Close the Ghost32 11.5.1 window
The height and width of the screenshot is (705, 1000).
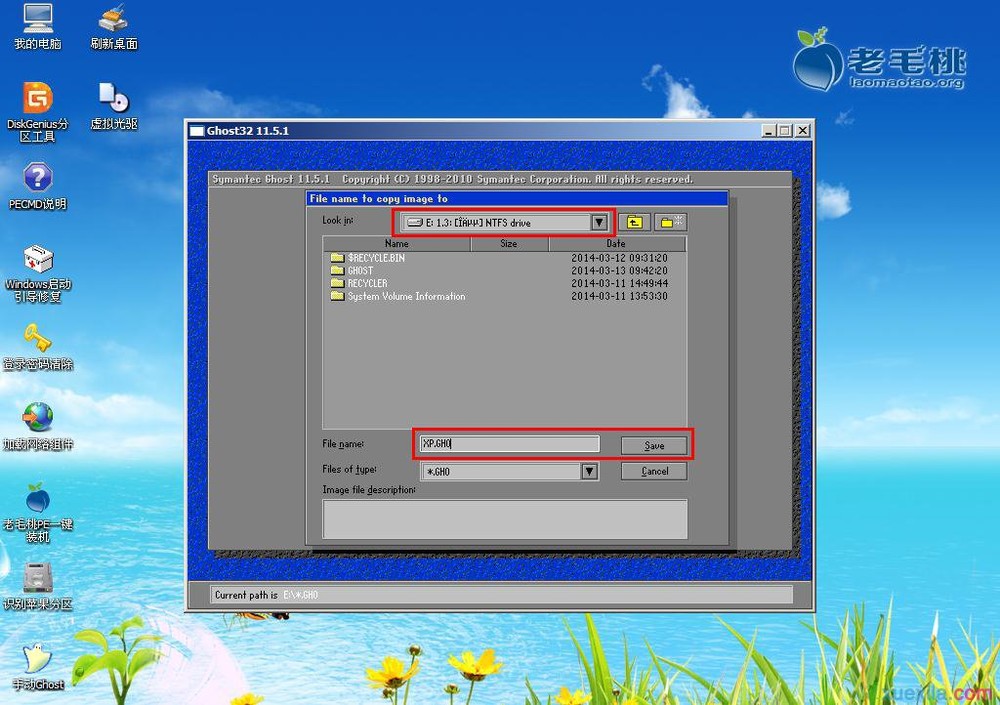coord(803,131)
